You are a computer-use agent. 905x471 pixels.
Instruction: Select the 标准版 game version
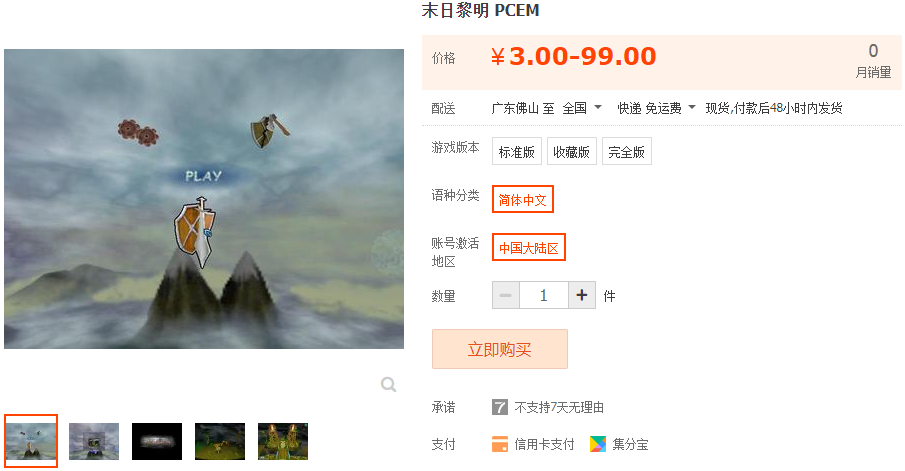[517, 152]
